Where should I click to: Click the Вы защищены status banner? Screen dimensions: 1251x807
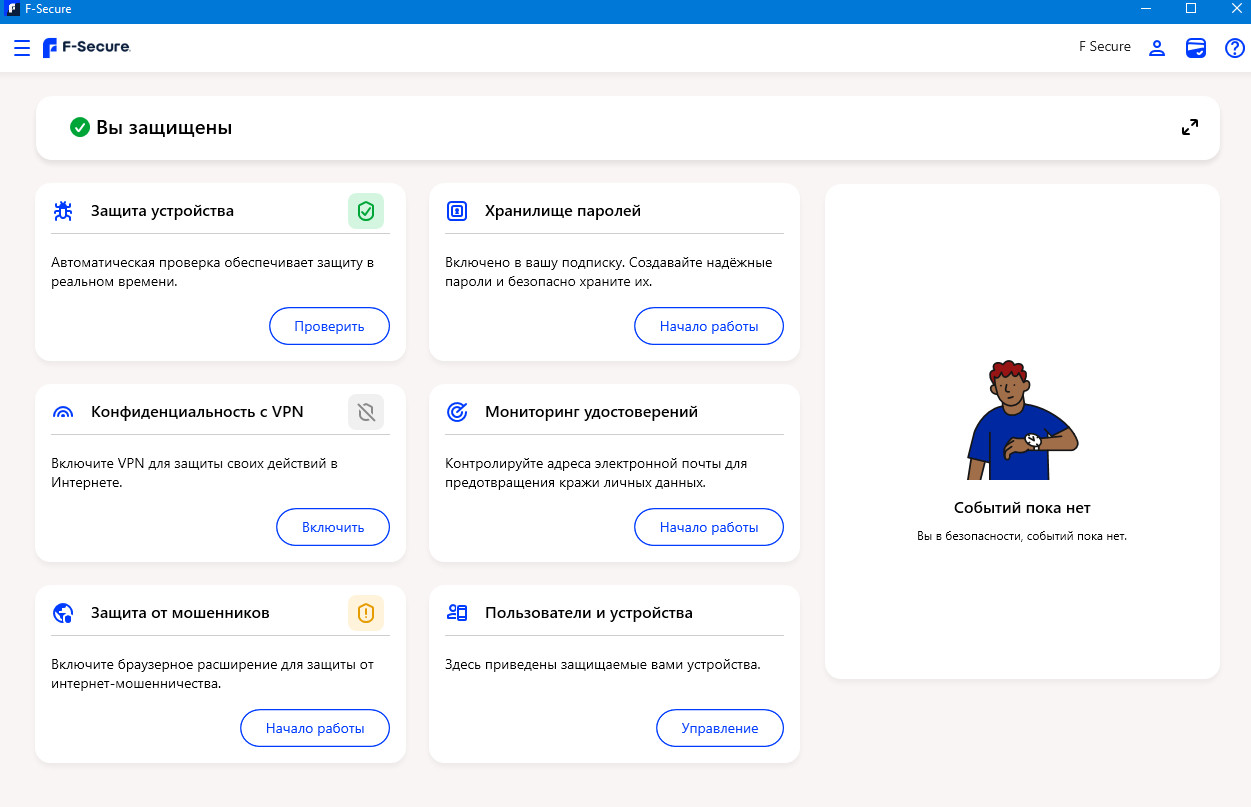coord(627,128)
